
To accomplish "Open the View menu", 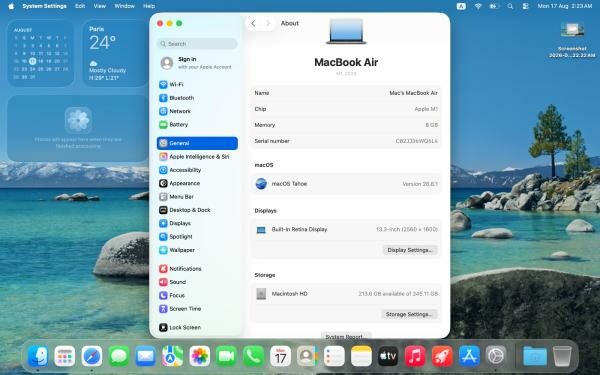I will coord(100,6).
